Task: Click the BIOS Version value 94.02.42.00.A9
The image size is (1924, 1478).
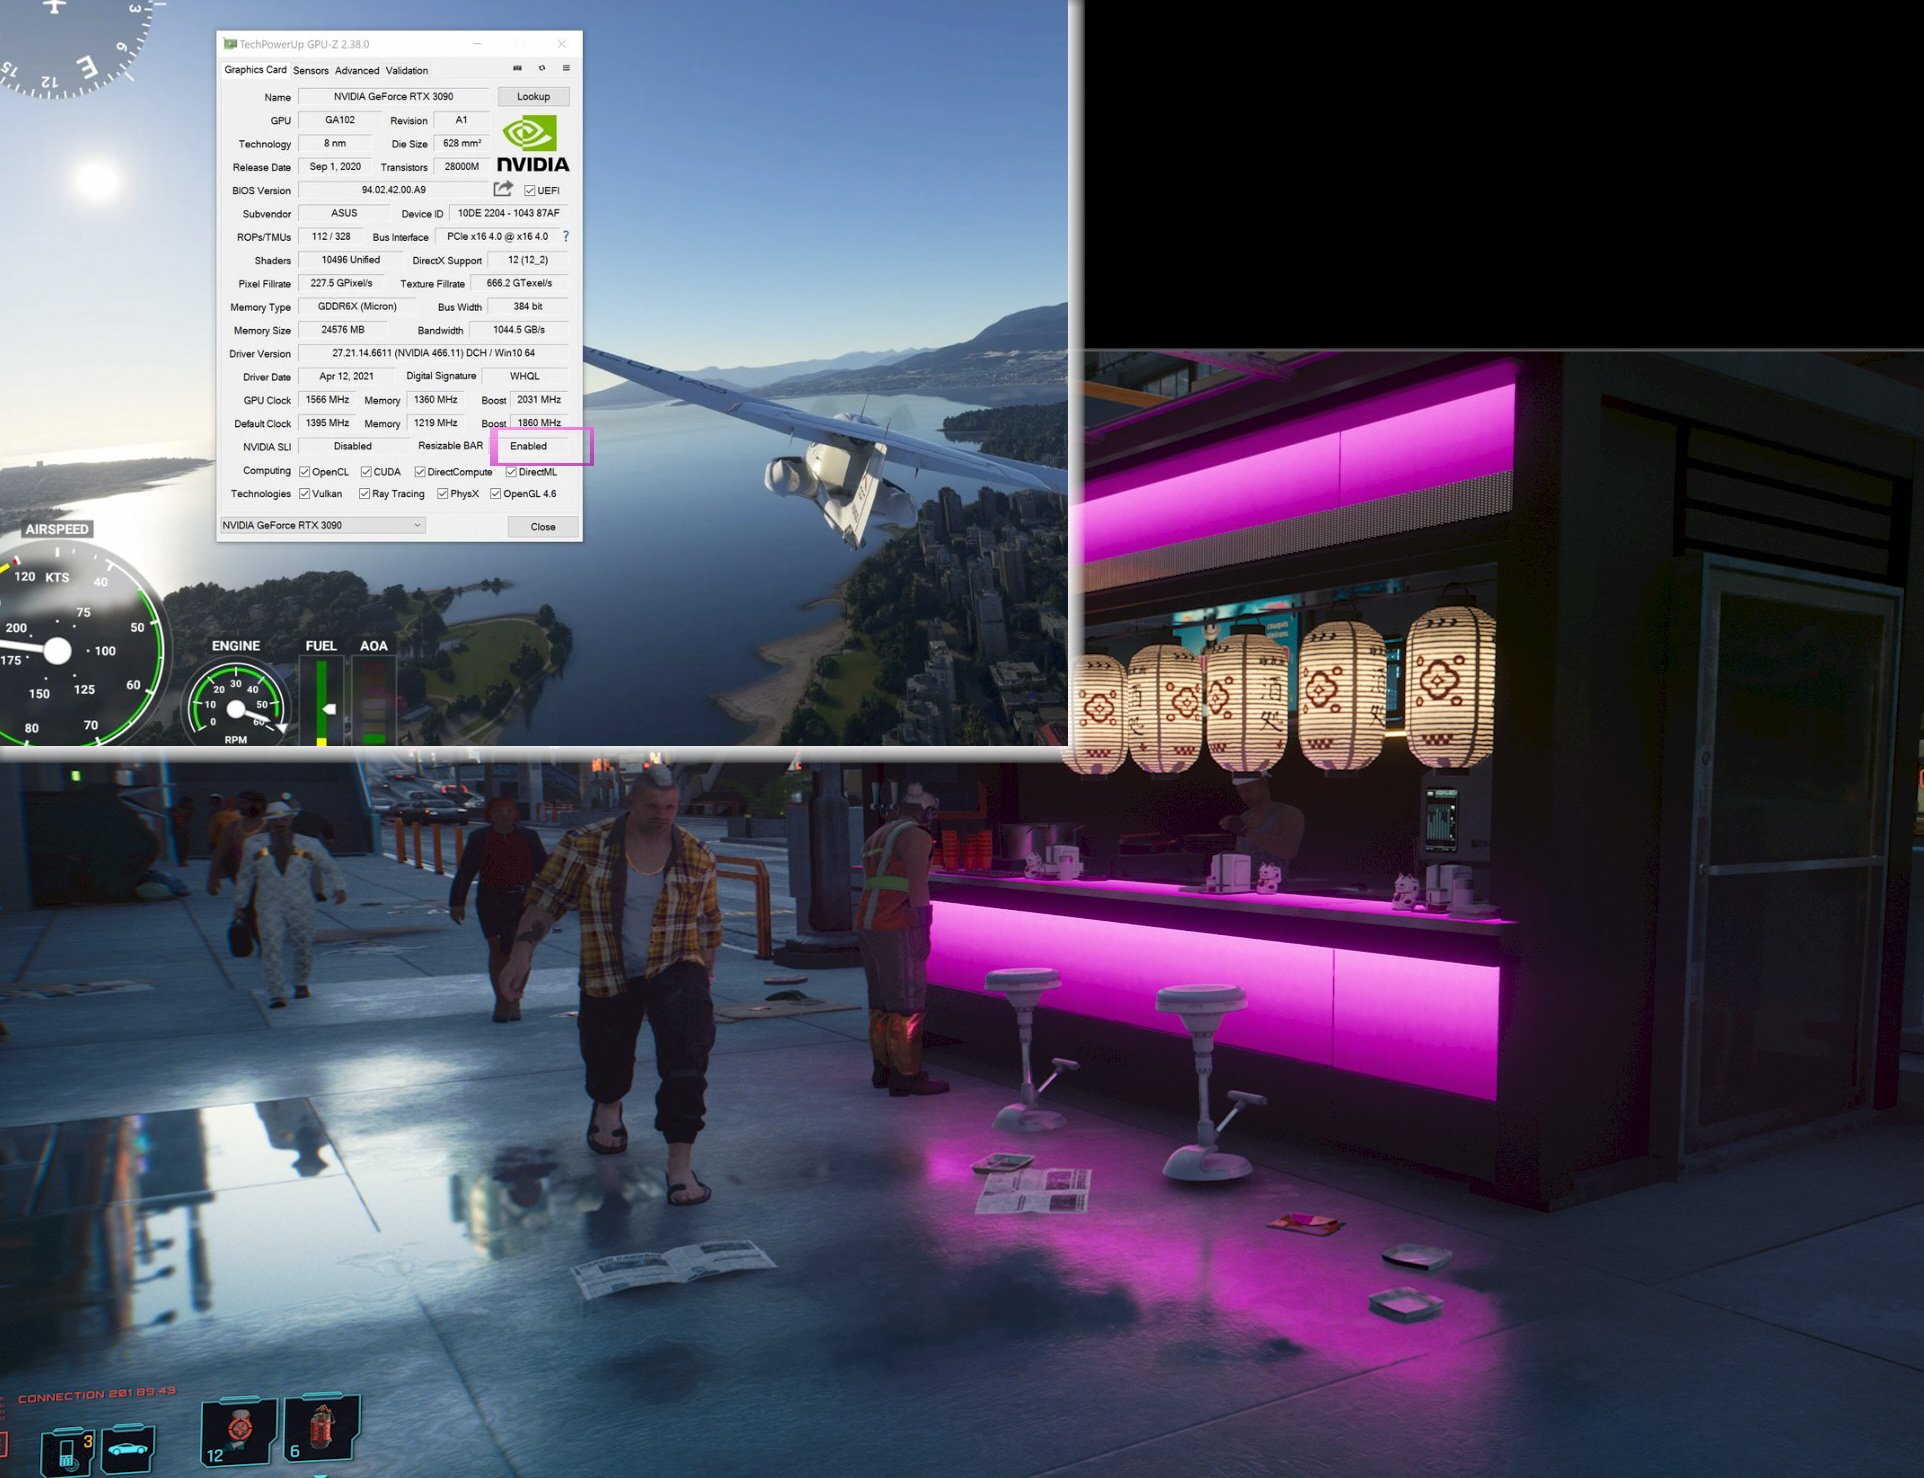Action: 393,190
